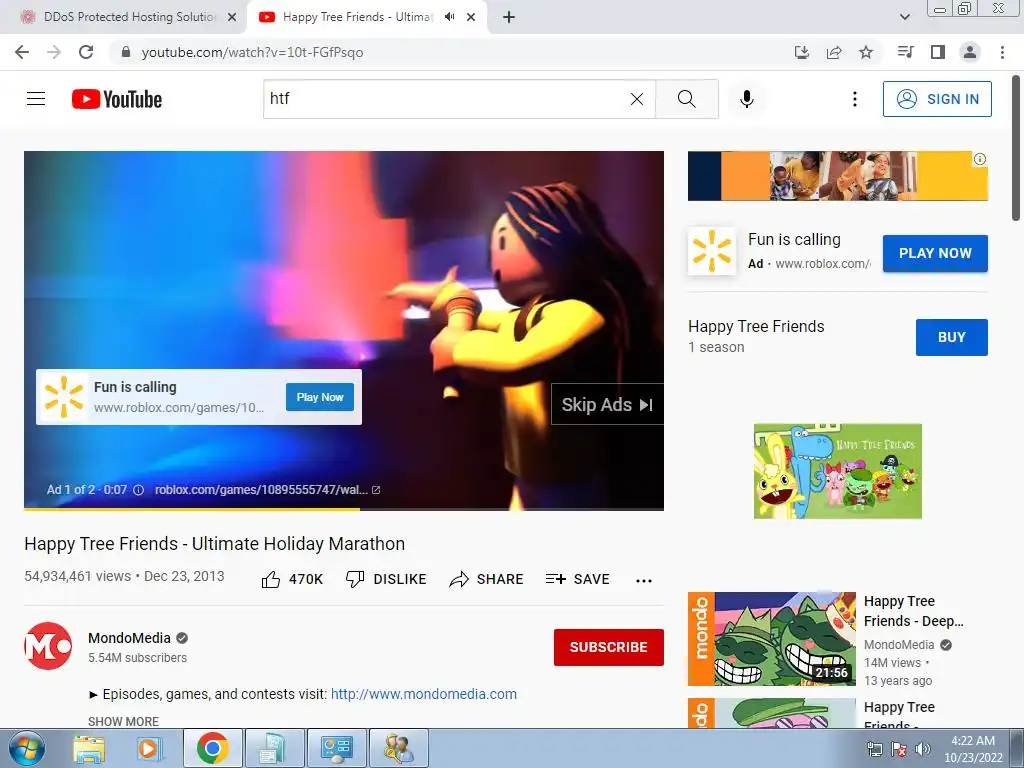Viewport: 1024px width, 768px height.
Task: Open the top banner ad image
Action: [x=838, y=176]
